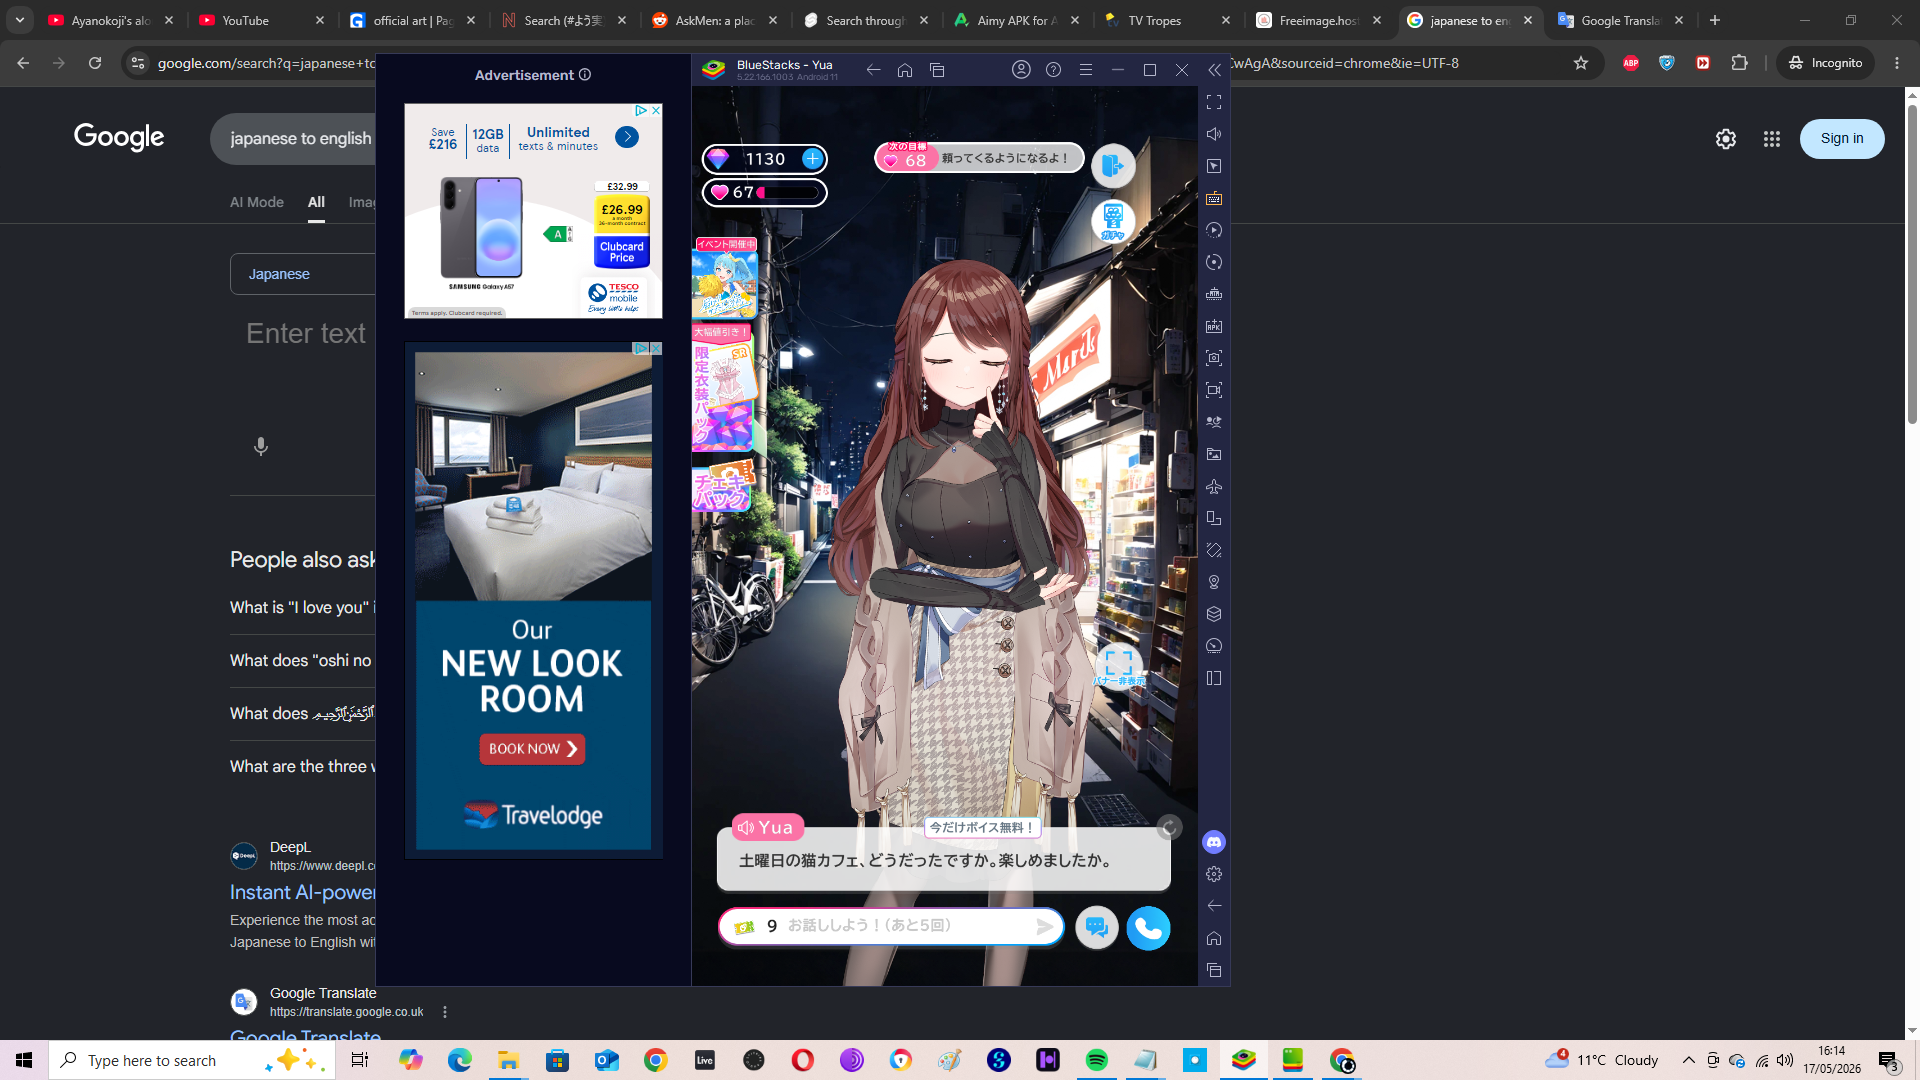Toggle BlueStacks full screen mode icon

[1214, 102]
